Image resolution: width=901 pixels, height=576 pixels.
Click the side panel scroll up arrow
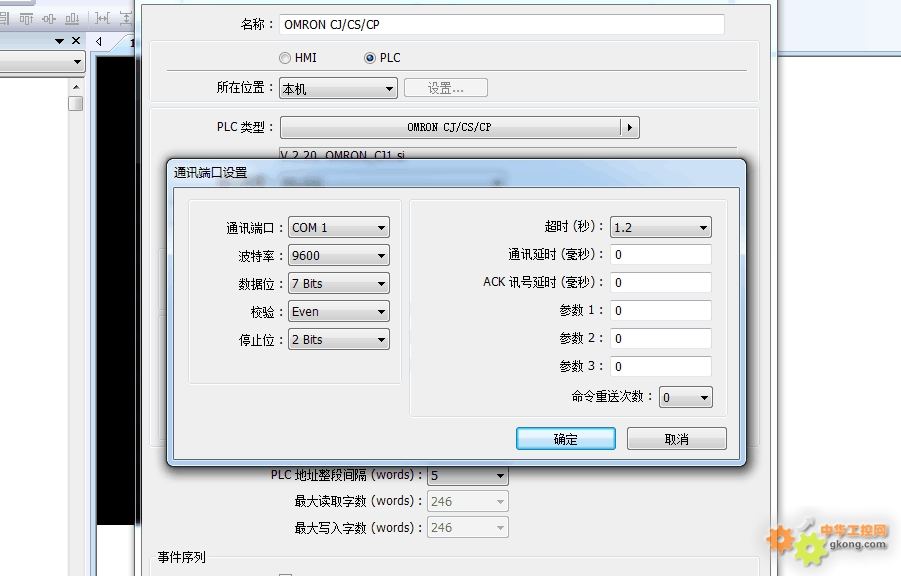pos(76,87)
